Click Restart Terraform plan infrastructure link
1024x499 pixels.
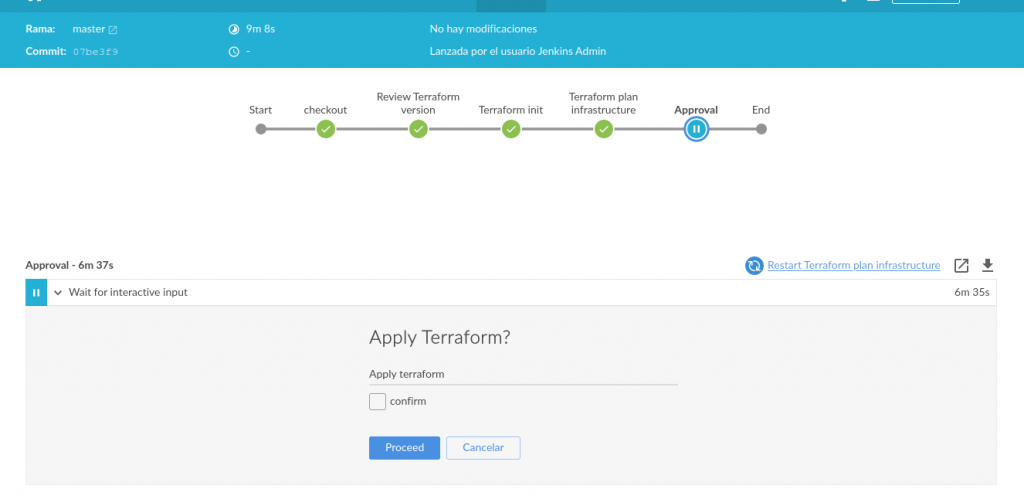[853, 265]
